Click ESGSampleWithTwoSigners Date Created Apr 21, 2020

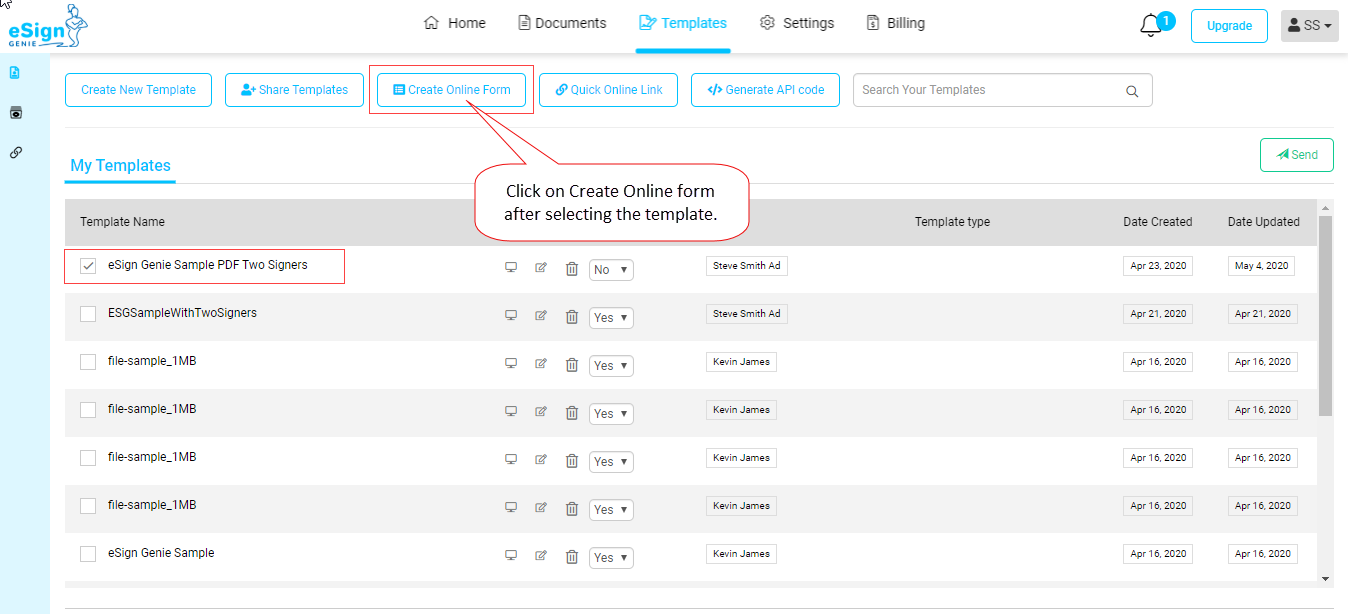[1158, 314]
